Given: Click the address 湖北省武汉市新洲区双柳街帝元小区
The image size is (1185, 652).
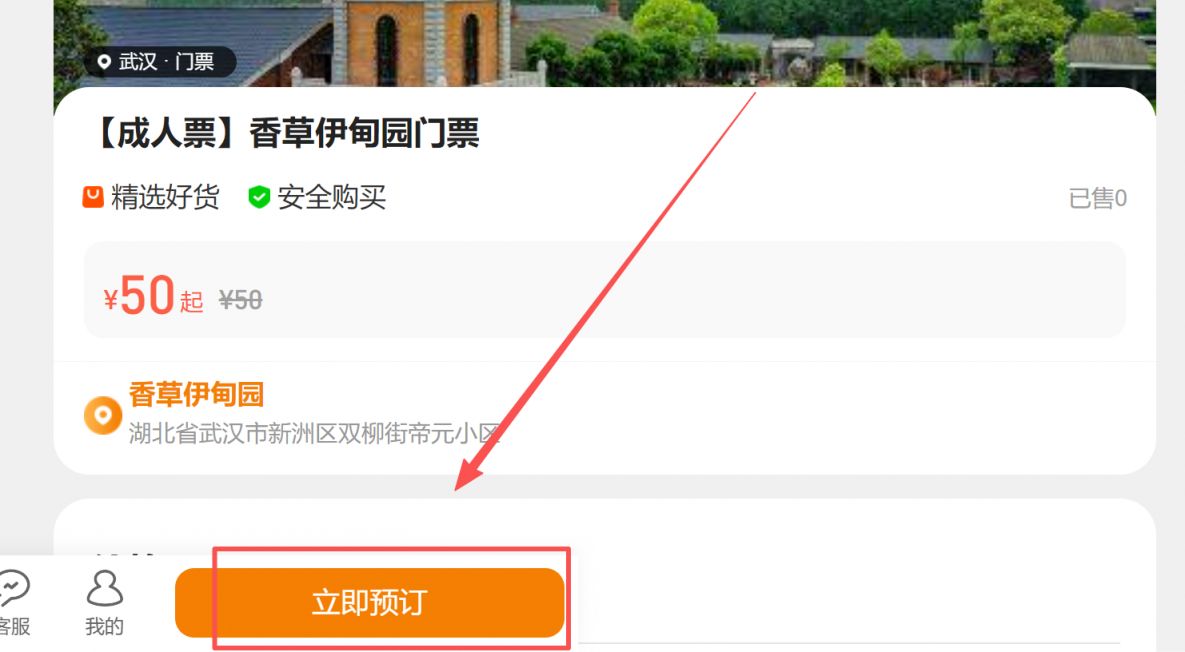Looking at the screenshot, I should pyautogui.click(x=314, y=434).
